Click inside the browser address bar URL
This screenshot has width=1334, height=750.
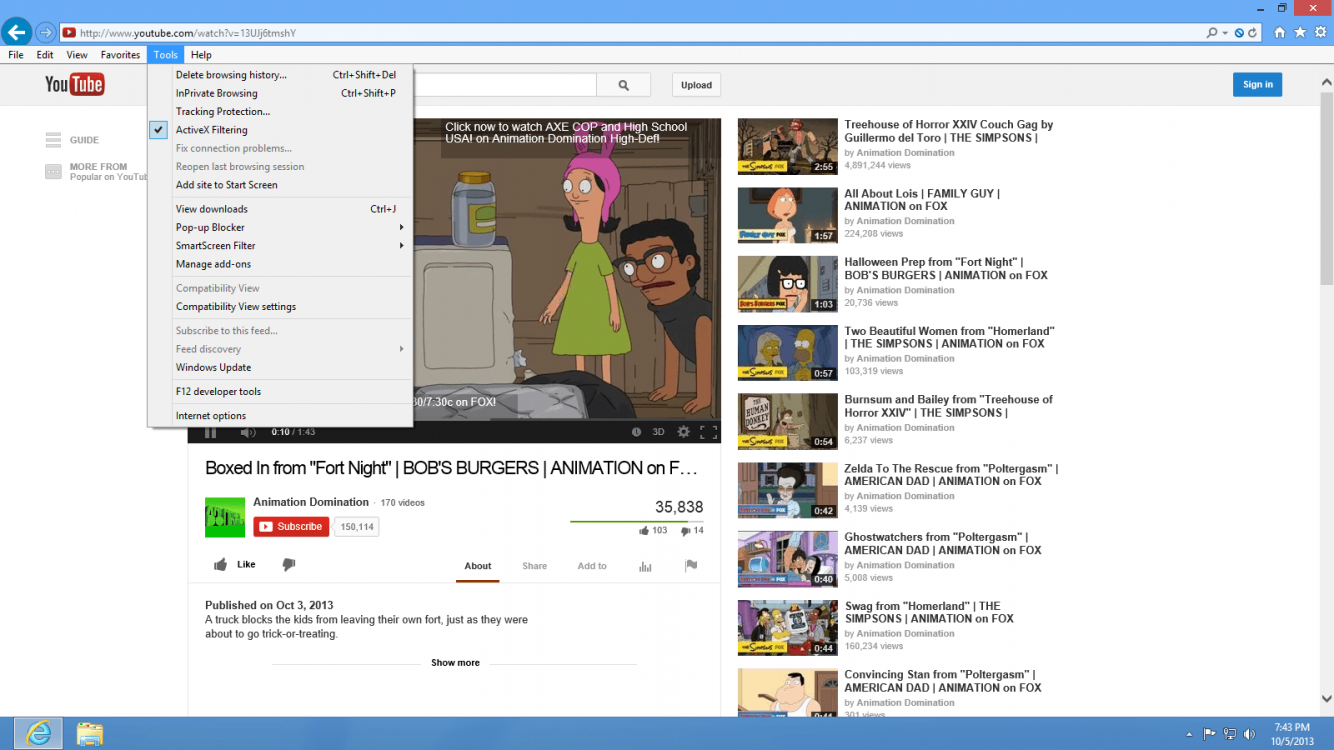tap(630, 33)
